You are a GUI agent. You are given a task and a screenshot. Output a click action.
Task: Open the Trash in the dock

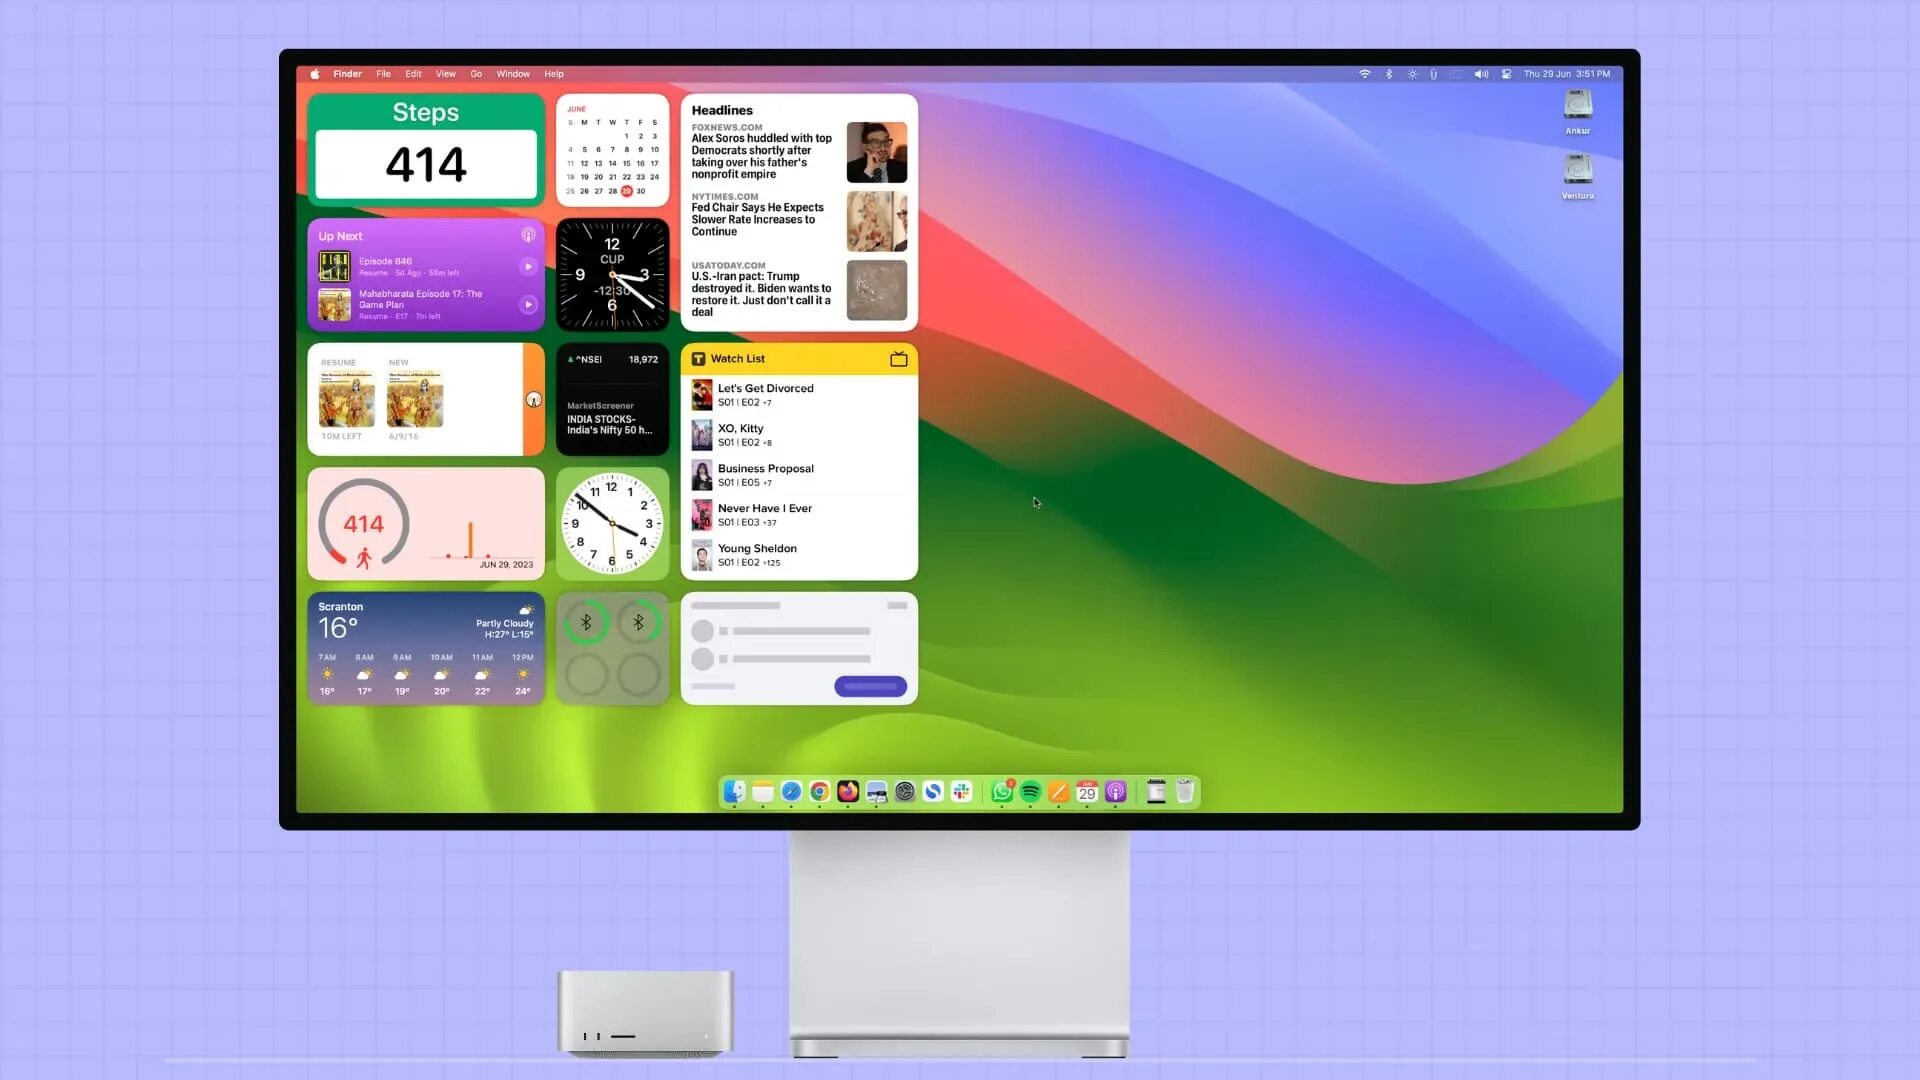[x=1185, y=792]
